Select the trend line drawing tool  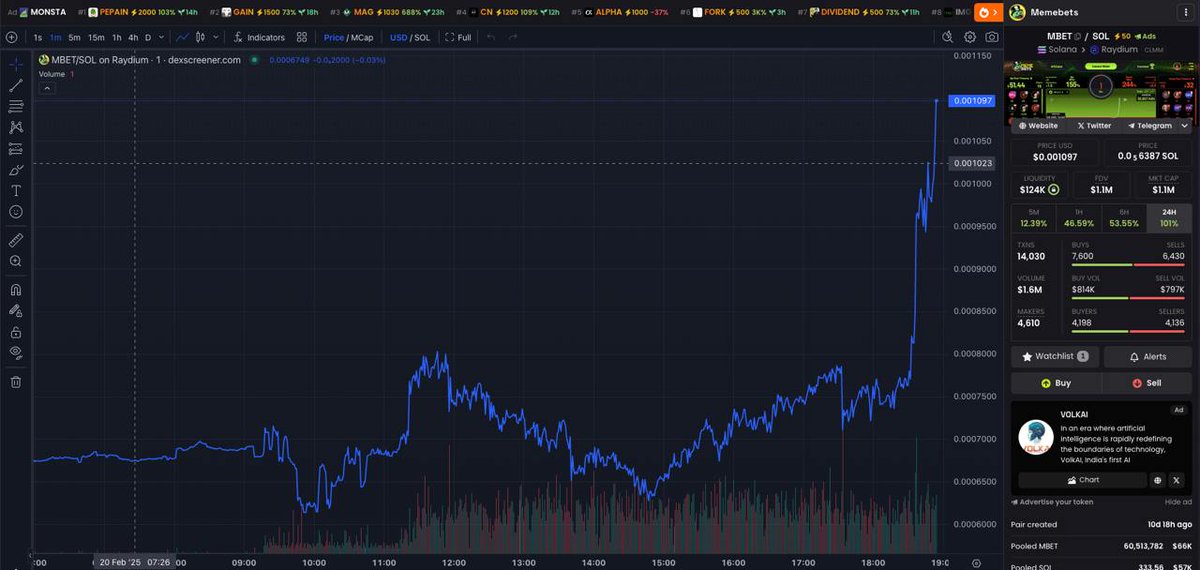coord(16,85)
